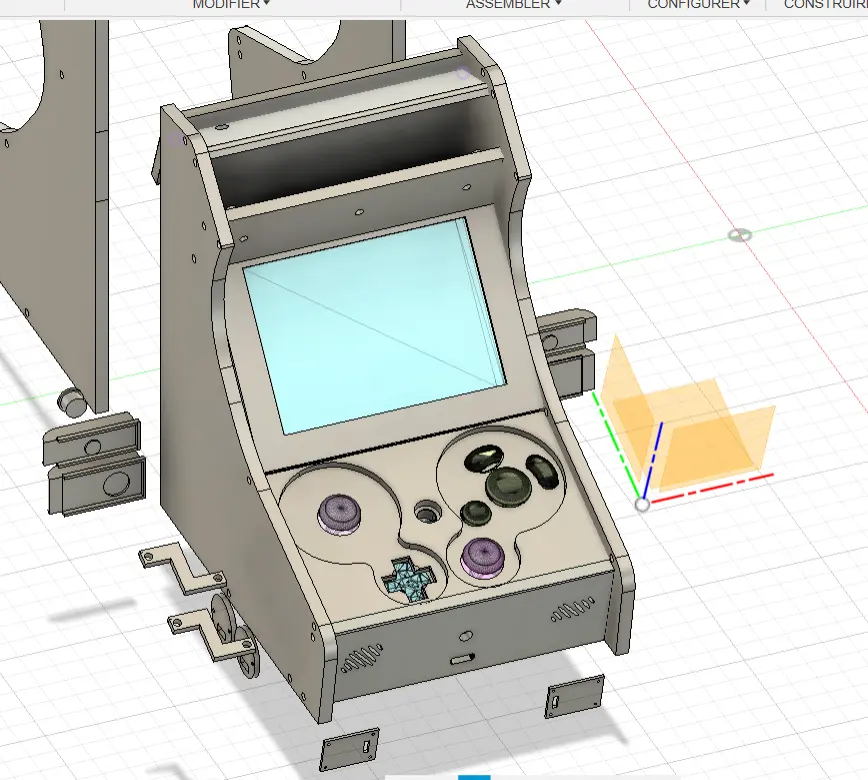Select the left speaker grille on front panel
Image resolution: width=868 pixels, height=780 pixels.
point(361,657)
